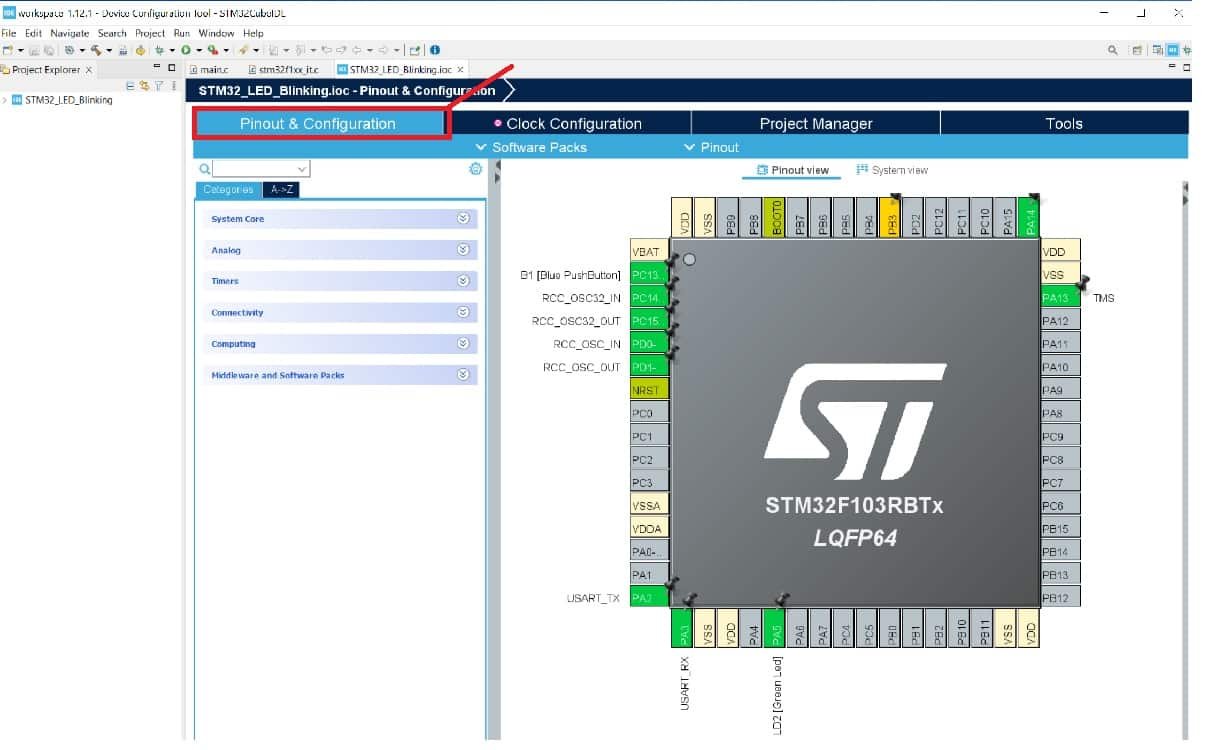Click the breadcrumb STM32_LED_Blinking.ioc - Pinout & Configuration
The height and width of the screenshot is (750, 1206).
[347, 91]
